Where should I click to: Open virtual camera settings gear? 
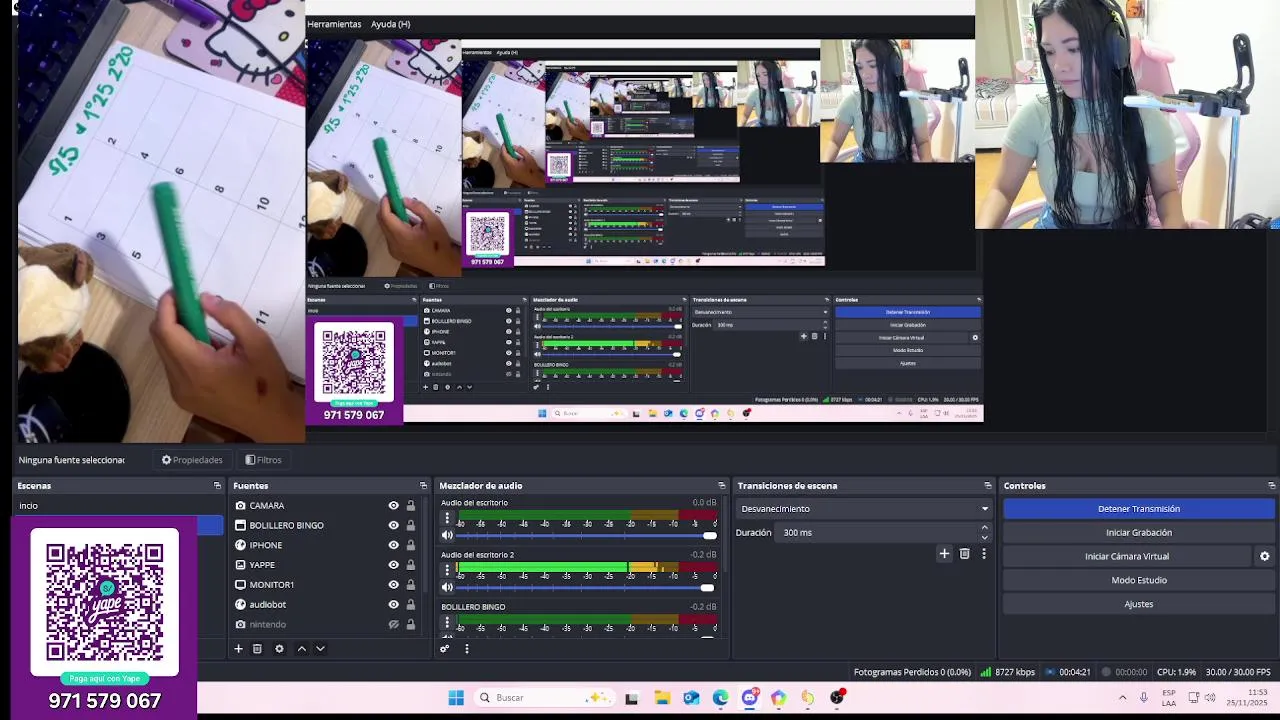point(1264,556)
